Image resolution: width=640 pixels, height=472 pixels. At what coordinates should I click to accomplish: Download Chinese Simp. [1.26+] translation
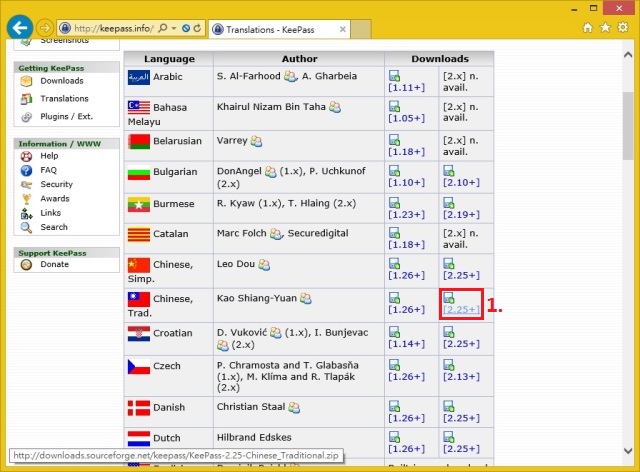[x=406, y=276]
